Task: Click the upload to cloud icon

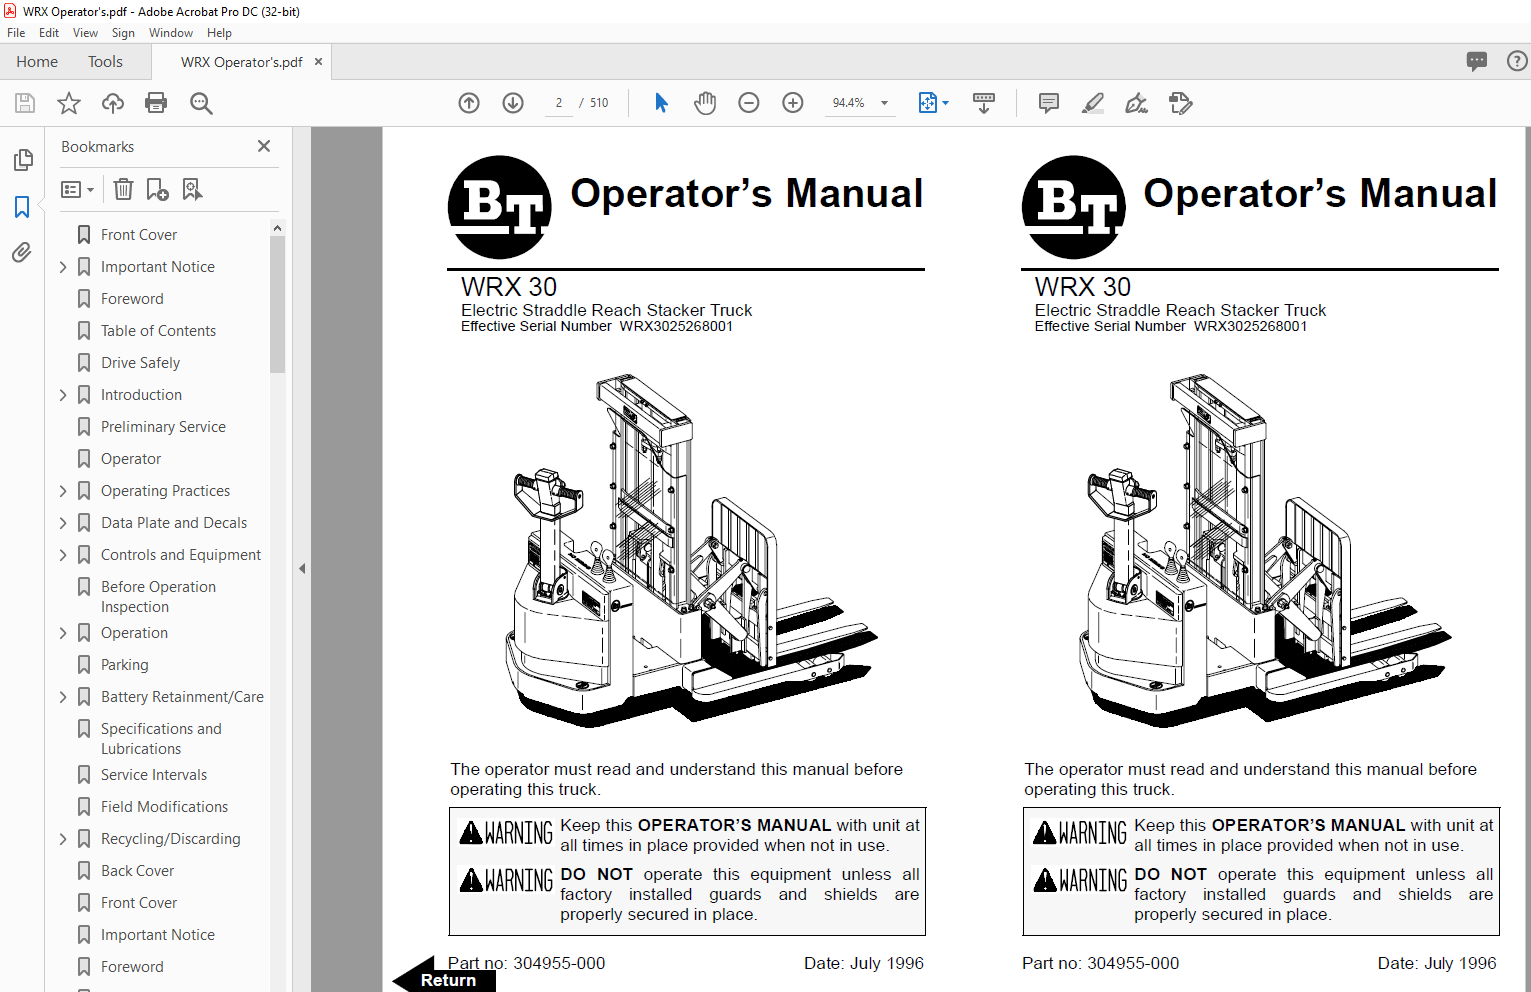Action: click(x=113, y=103)
